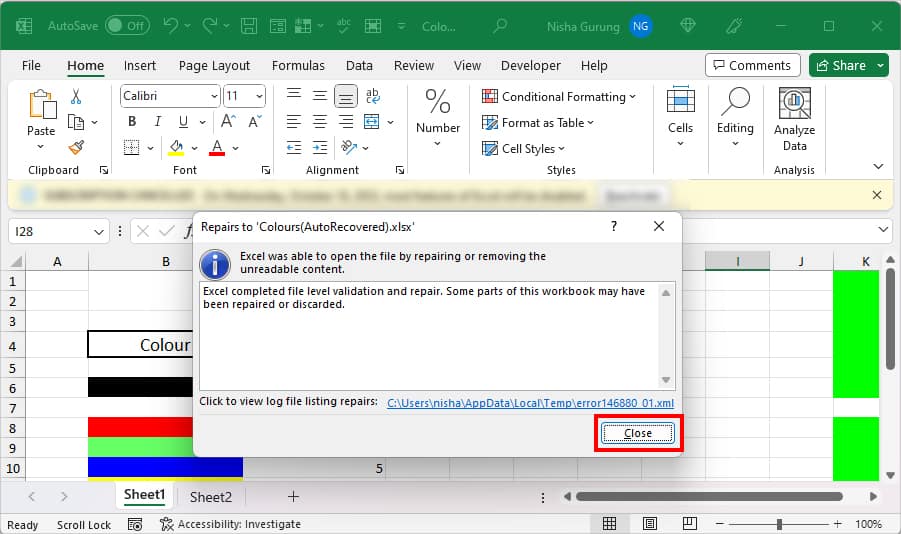Click the Undo arrow icon
The height and width of the screenshot is (534, 901).
pyautogui.click(x=171, y=25)
